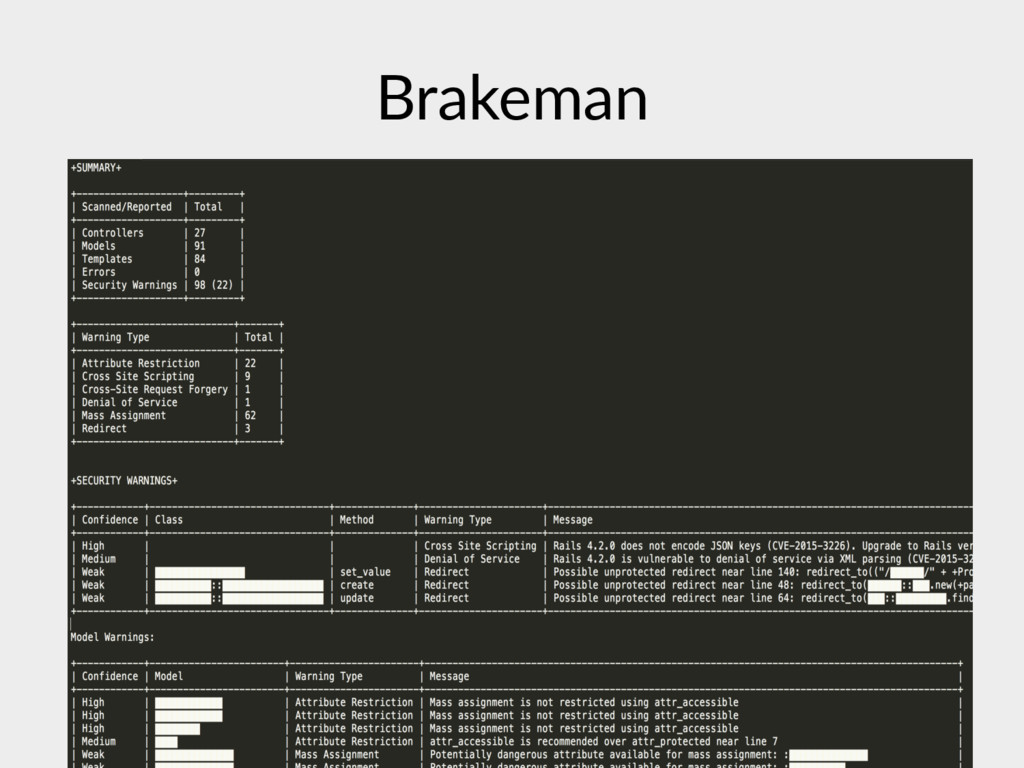The width and height of the screenshot is (1024, 768).
Task: Click the Mass Assignment total 62
Action: pos(250,415)
